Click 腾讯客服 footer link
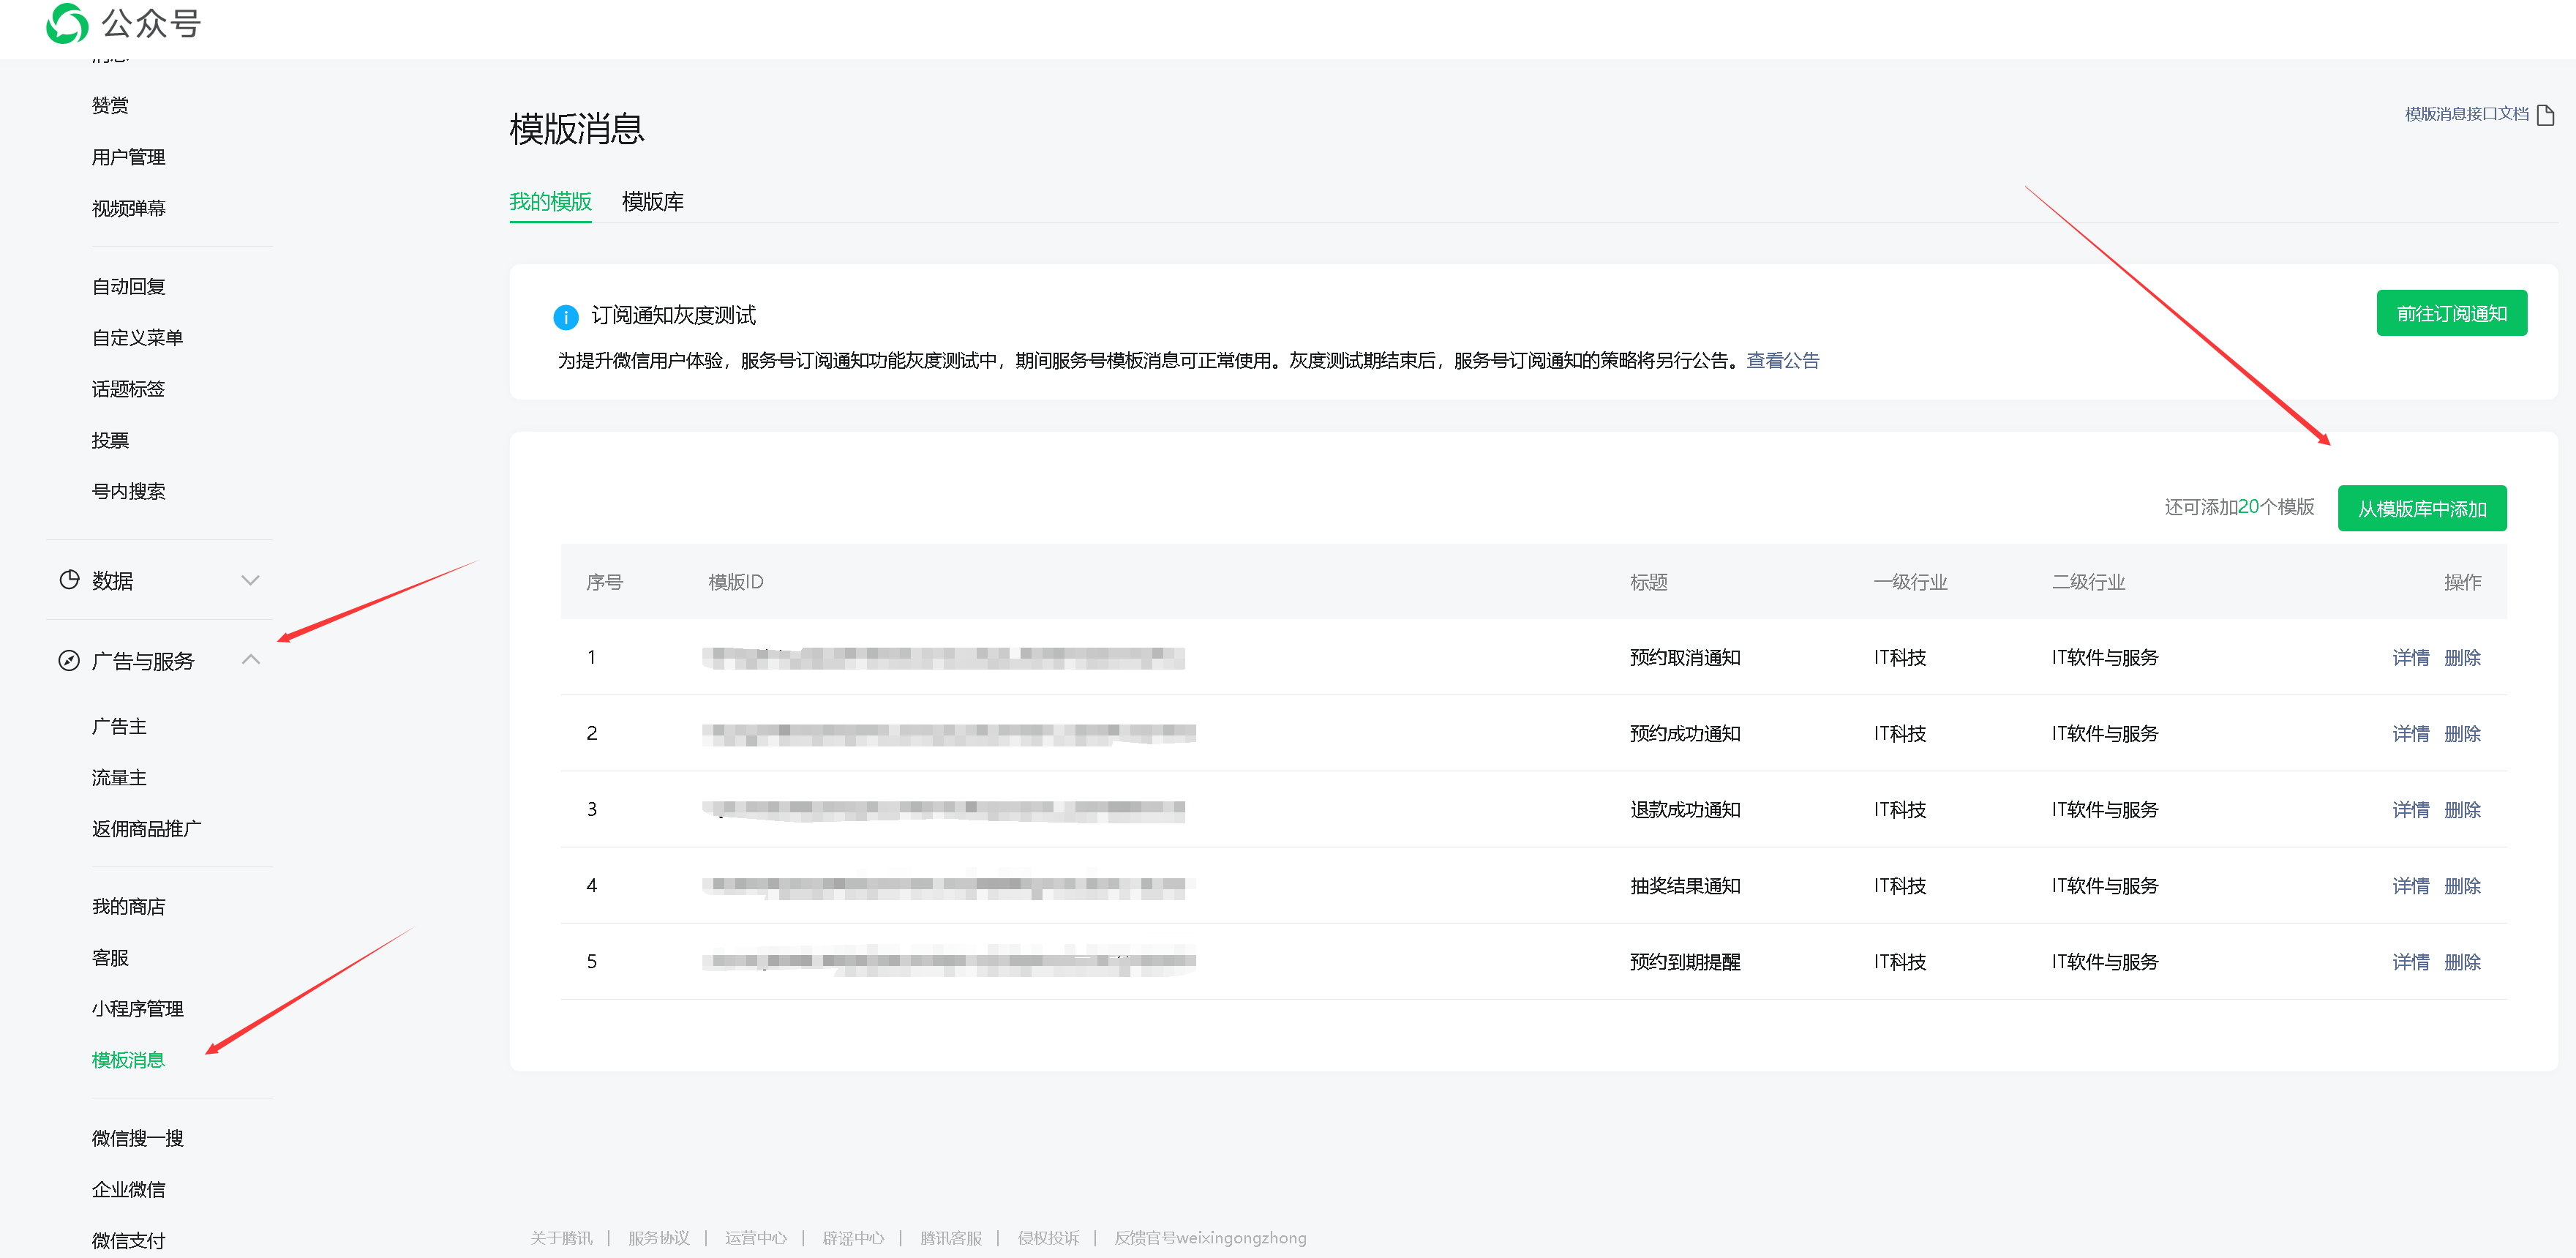2576x1258 pixels. [x=950, y=1238]
